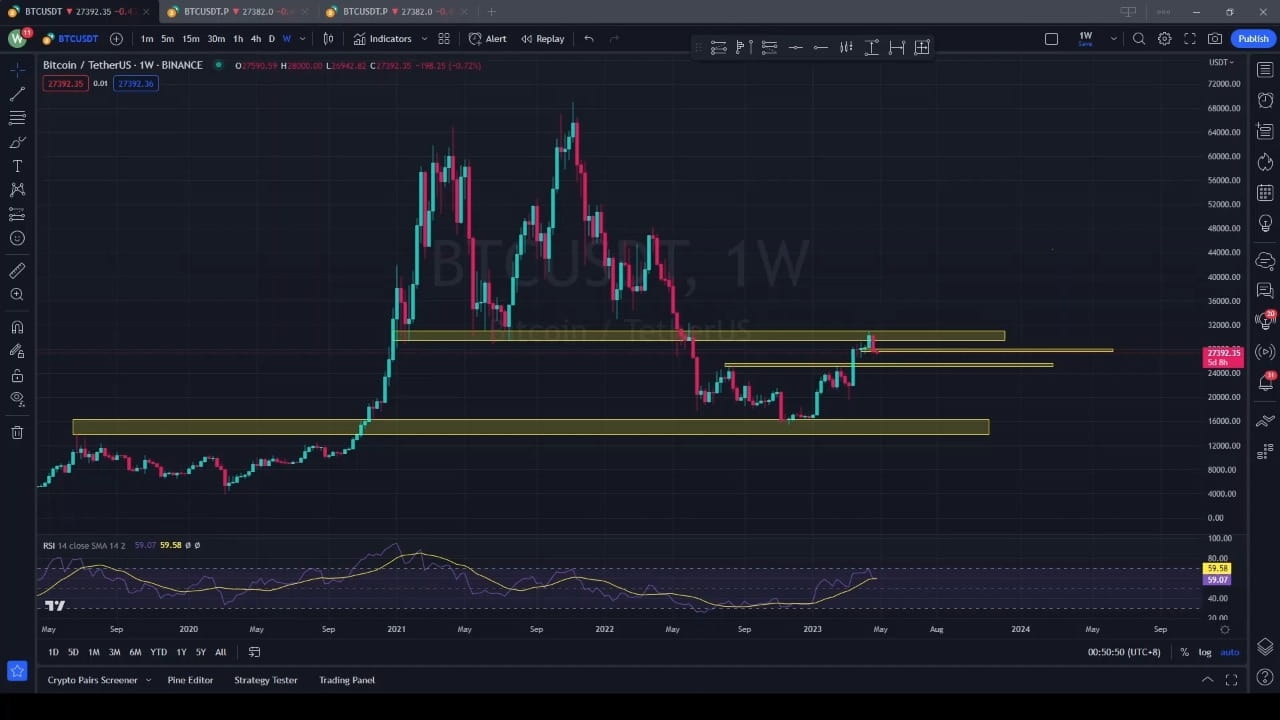1280x720 pixels.
Task: Open the notifications bell panel
Action: coord(1265,382)
